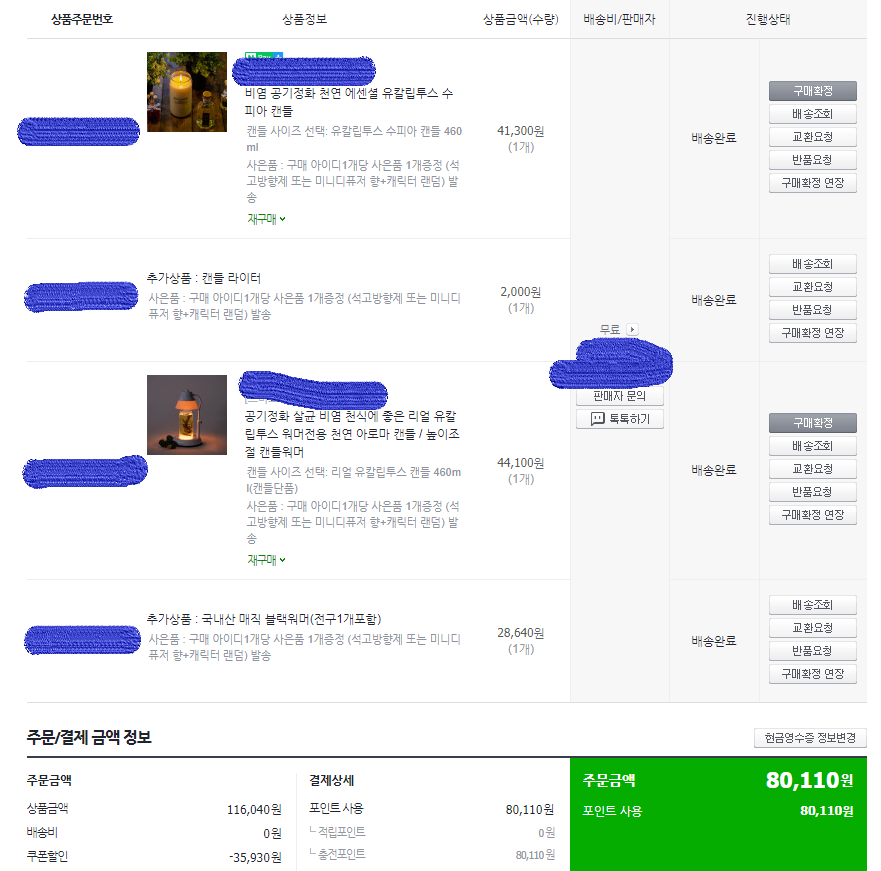Click 구매확정 연장 for the candle lighter
The image size is (881, 871).
point(812,333)
